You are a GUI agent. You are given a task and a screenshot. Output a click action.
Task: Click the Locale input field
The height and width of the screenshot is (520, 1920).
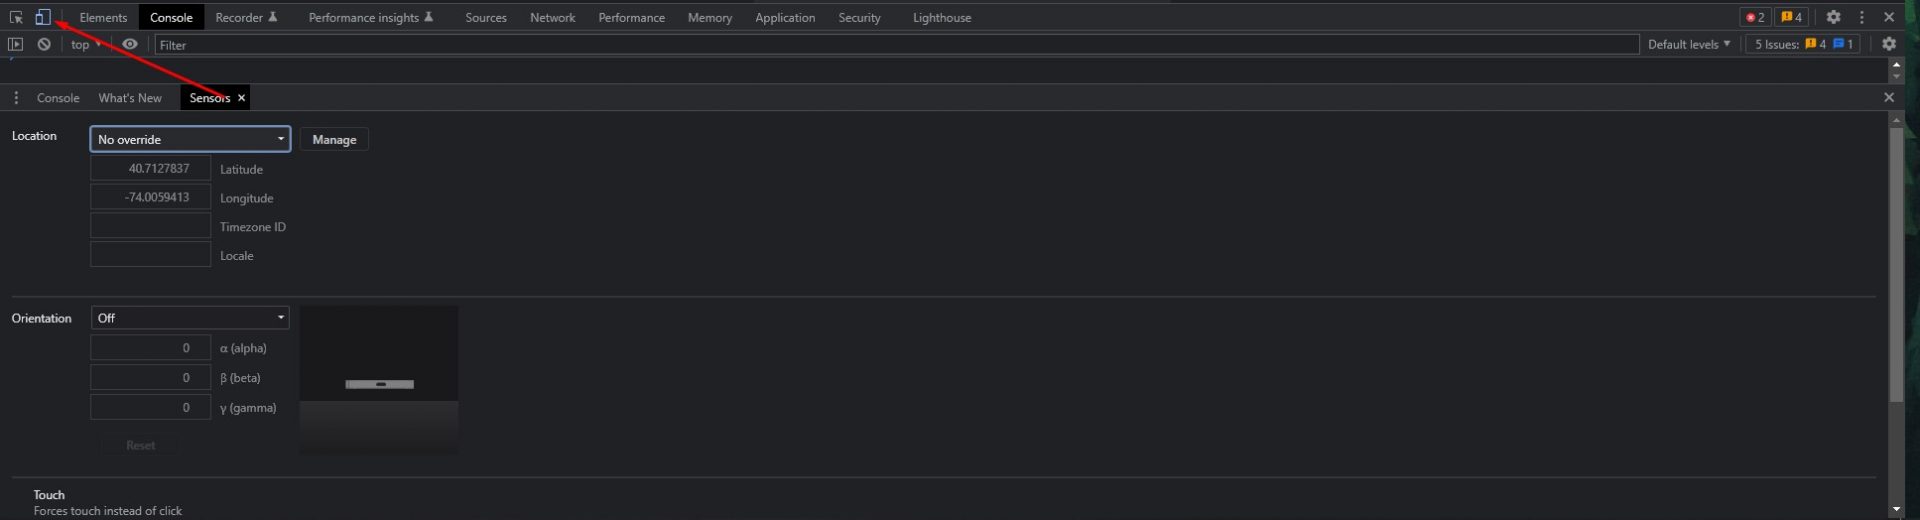tap(150, 255)
